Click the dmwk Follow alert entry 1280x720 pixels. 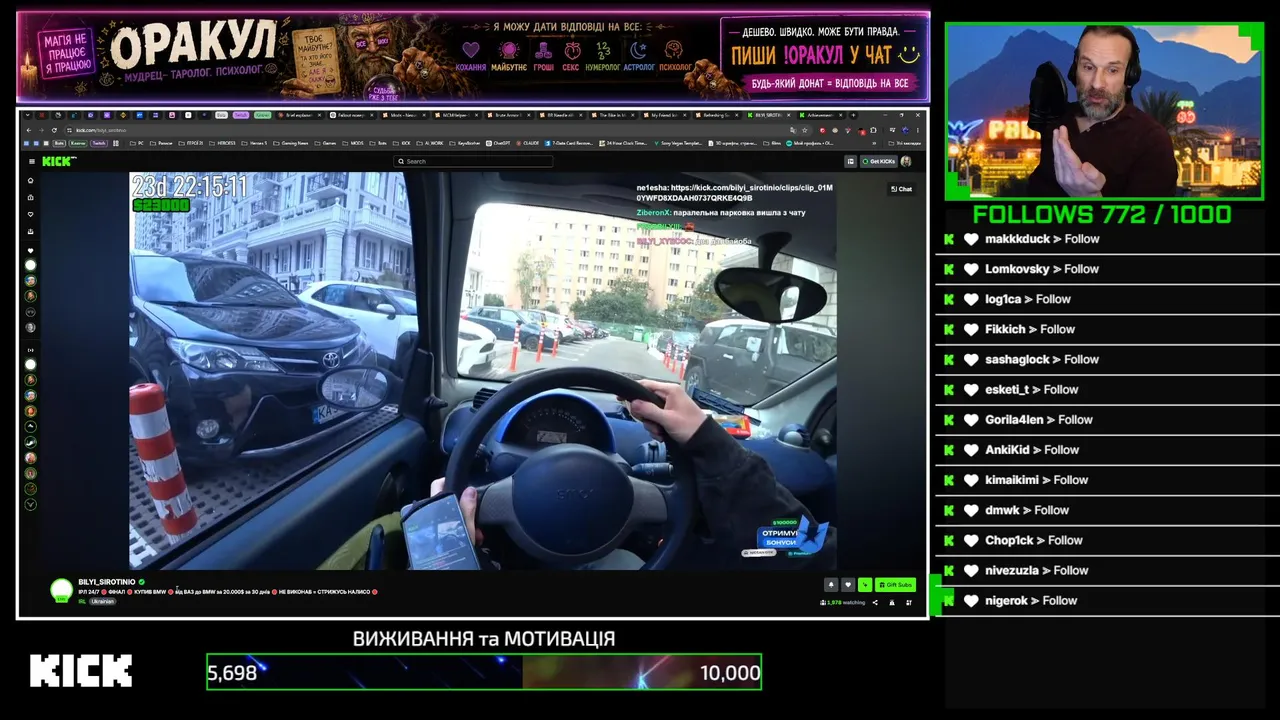tap(1107, 510)
